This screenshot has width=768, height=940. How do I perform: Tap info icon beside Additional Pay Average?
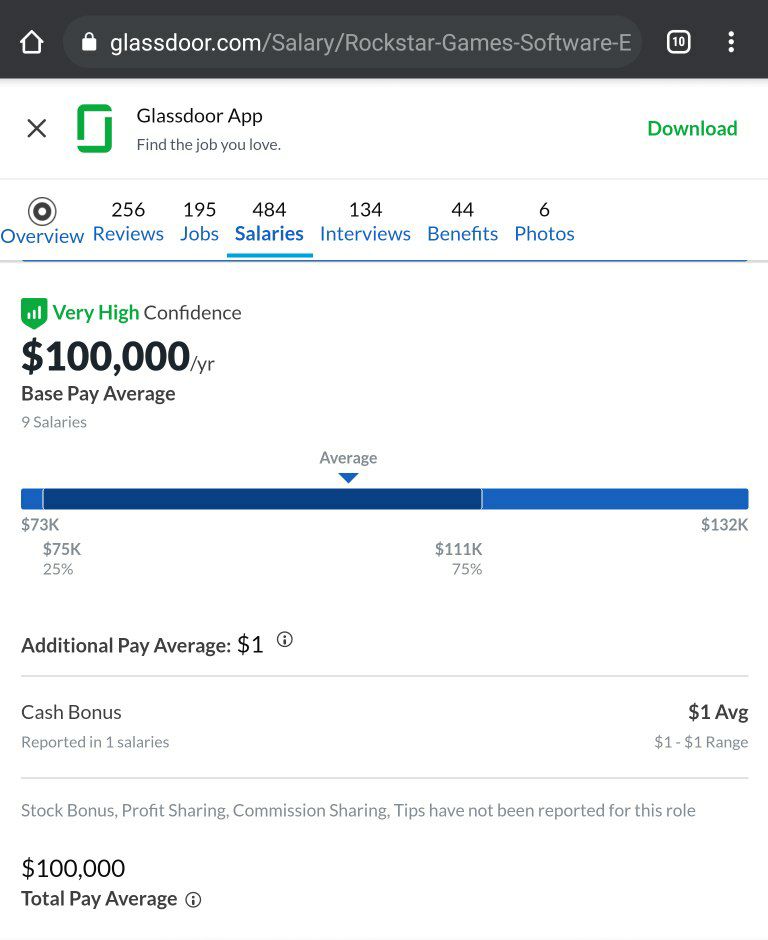(285, 640)
